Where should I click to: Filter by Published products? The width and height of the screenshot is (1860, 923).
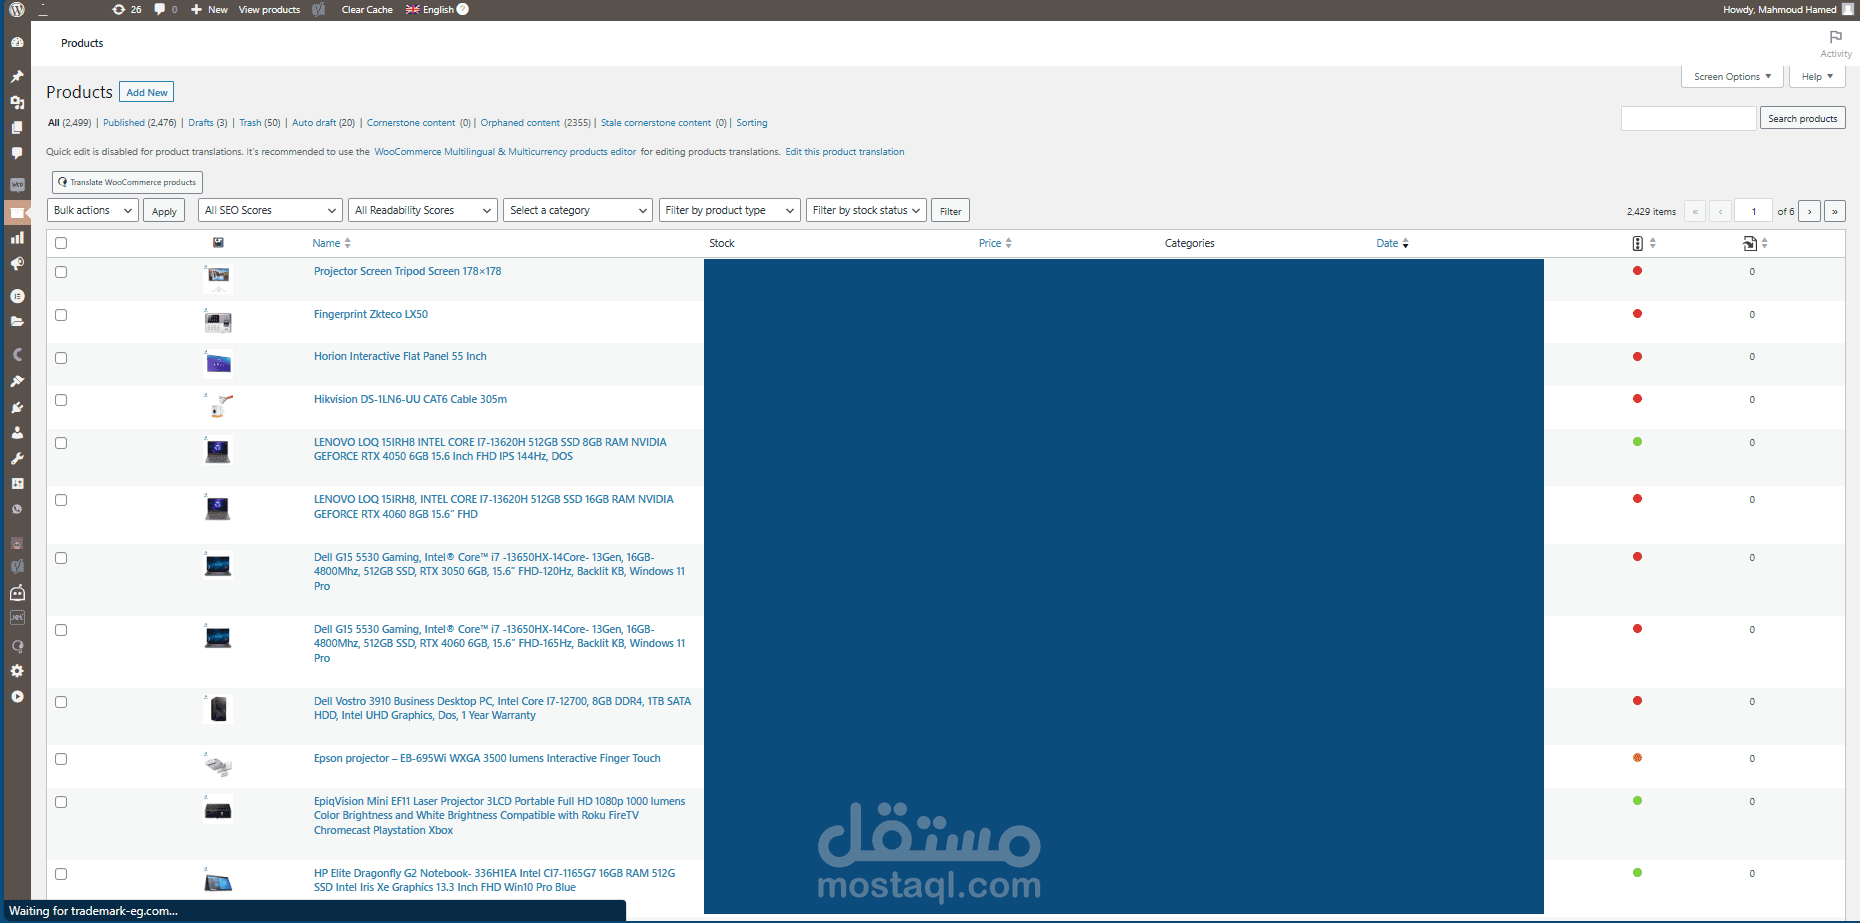pos(139,123)
